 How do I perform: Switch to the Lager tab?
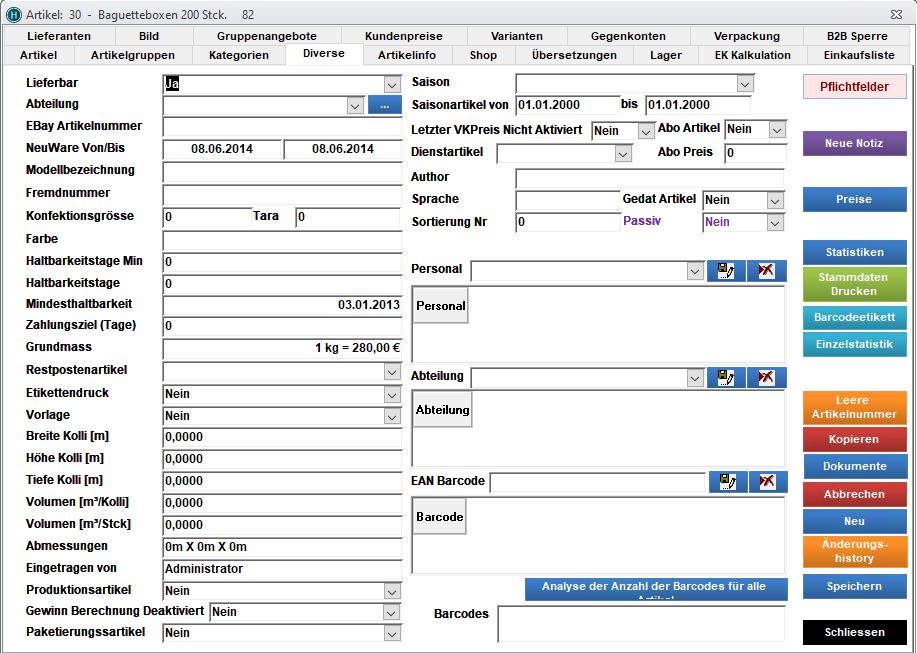point(665,55)
